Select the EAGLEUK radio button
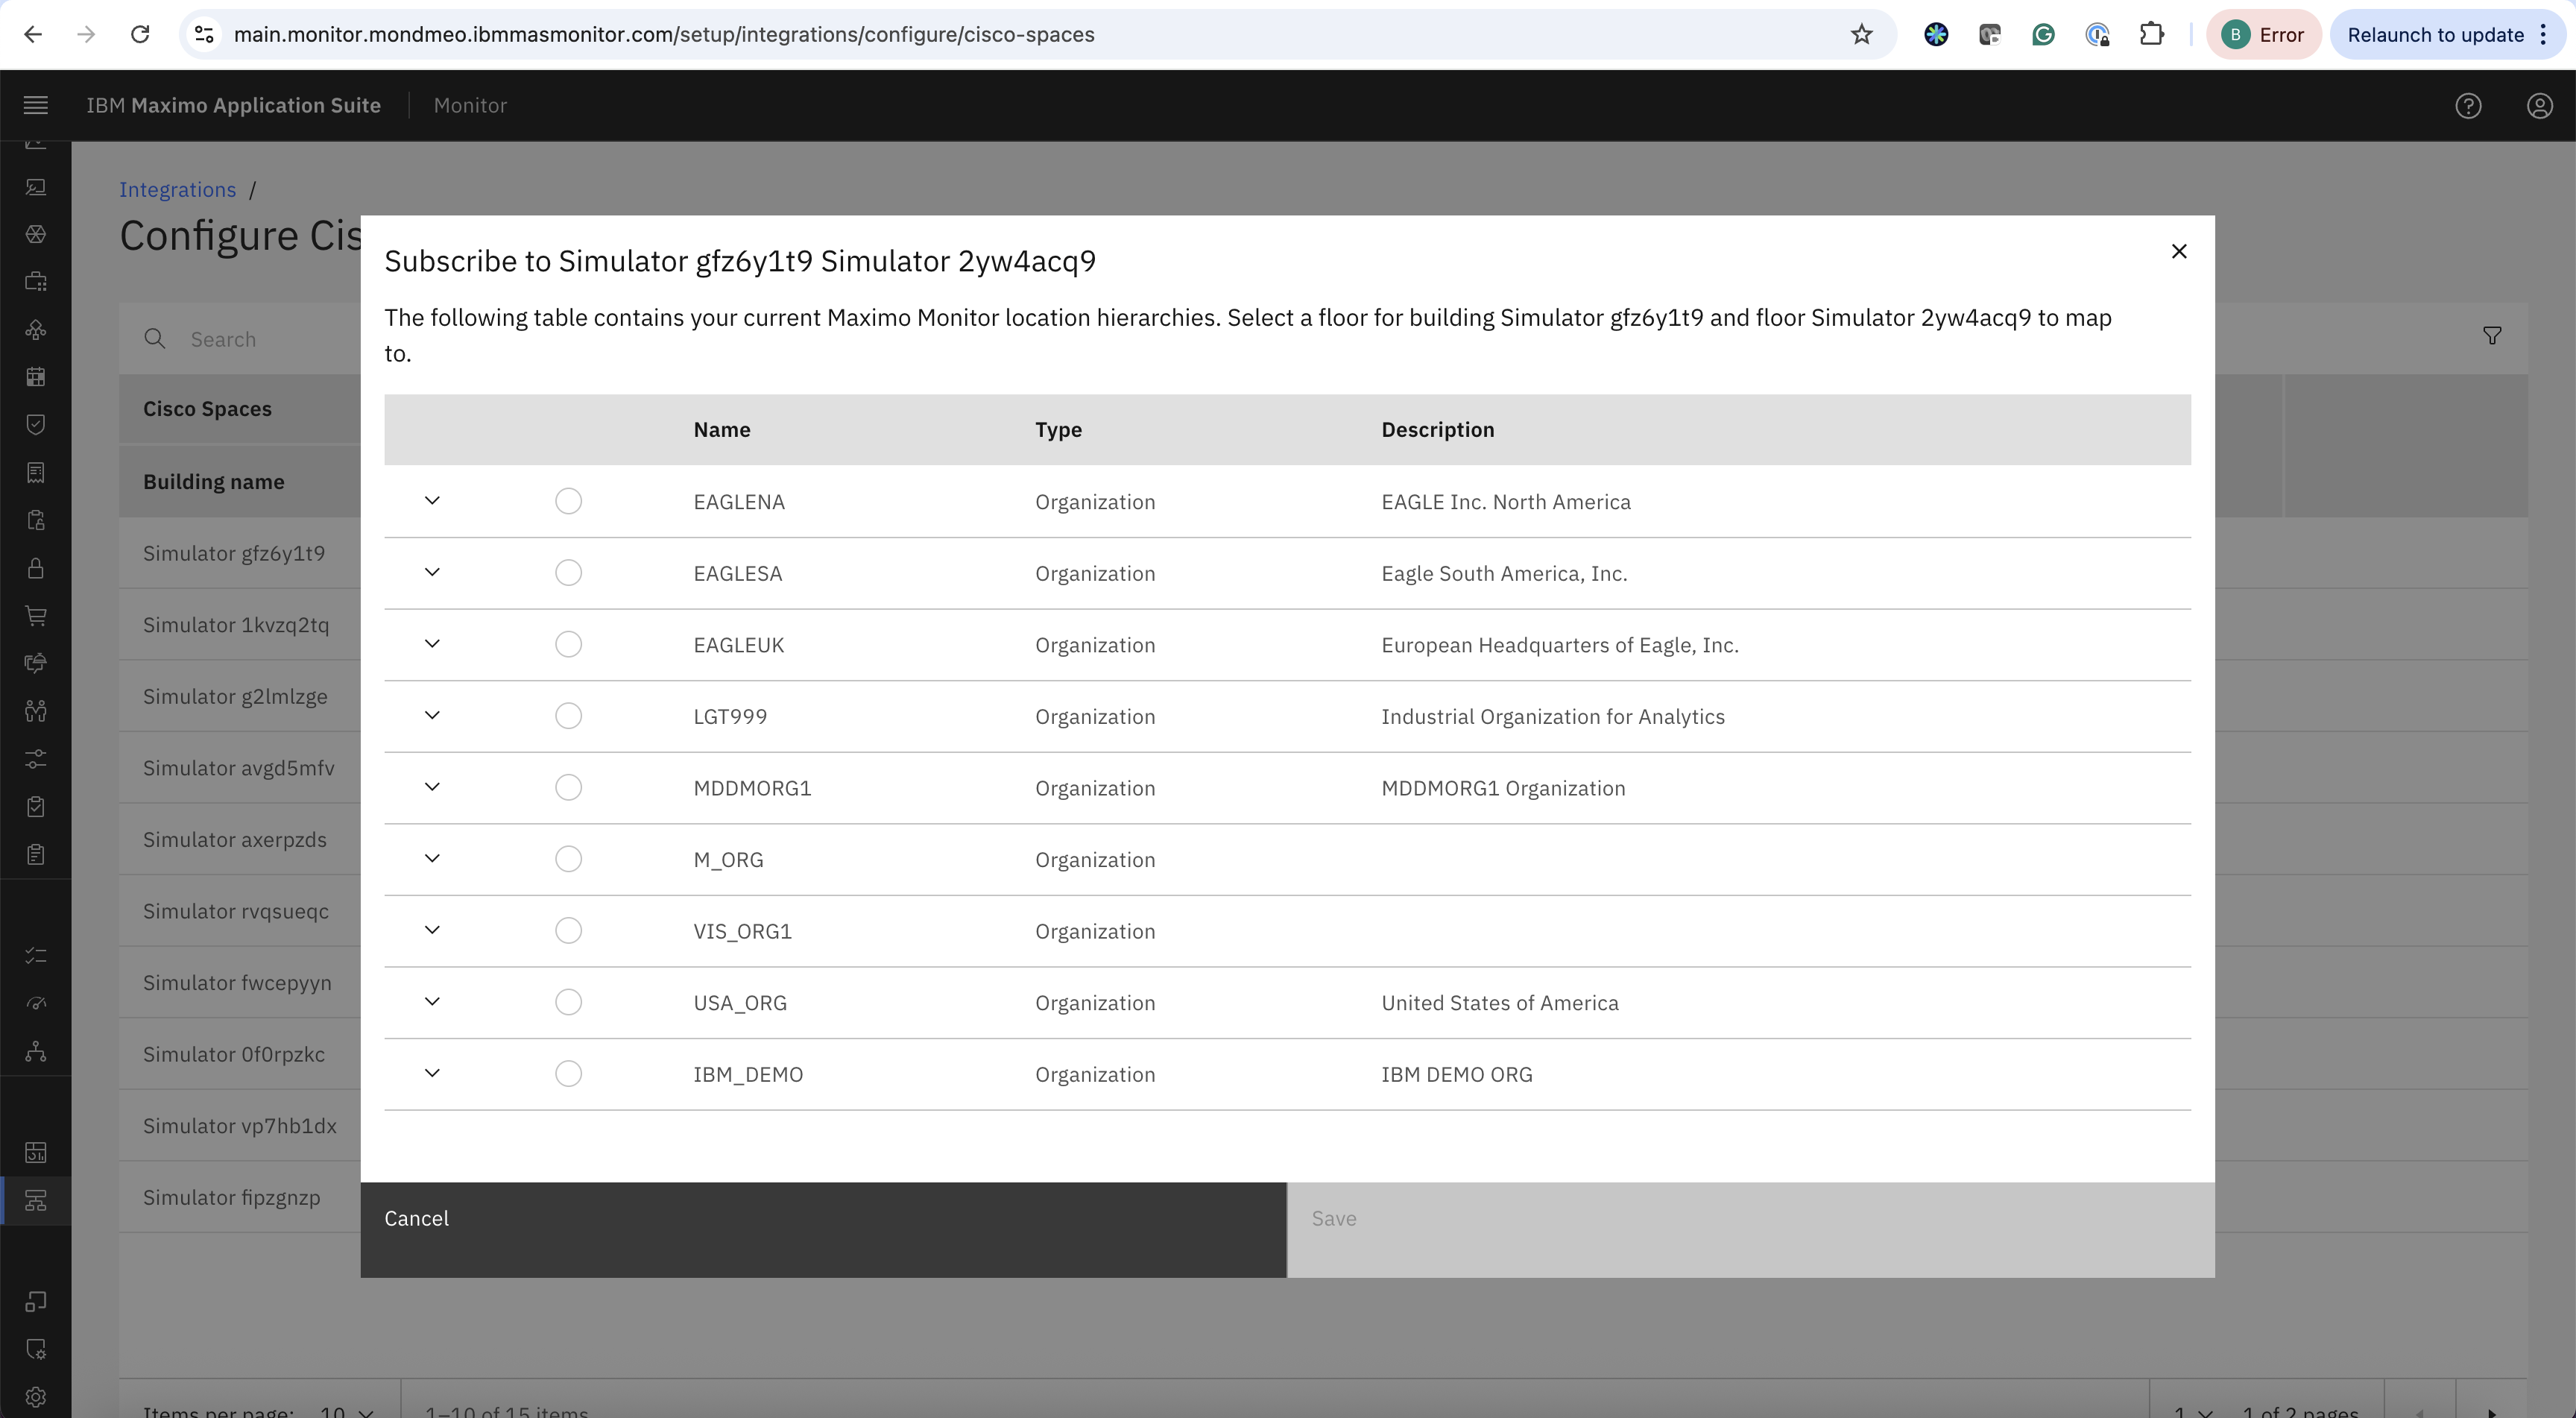Viewport: 2576px width, 1418px height. [568, 644]
